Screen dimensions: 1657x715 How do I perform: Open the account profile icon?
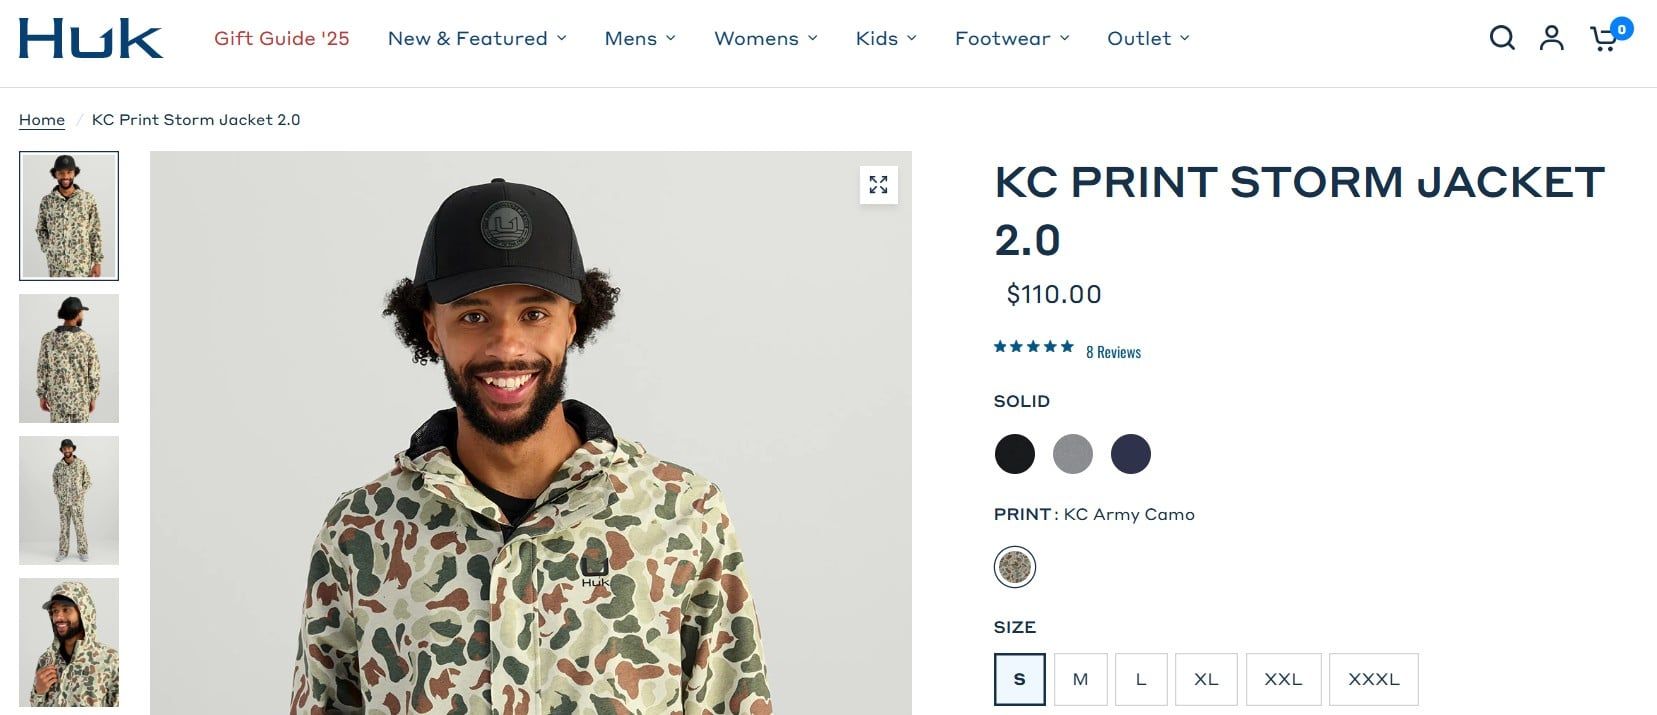click(x=1551, y=38)
